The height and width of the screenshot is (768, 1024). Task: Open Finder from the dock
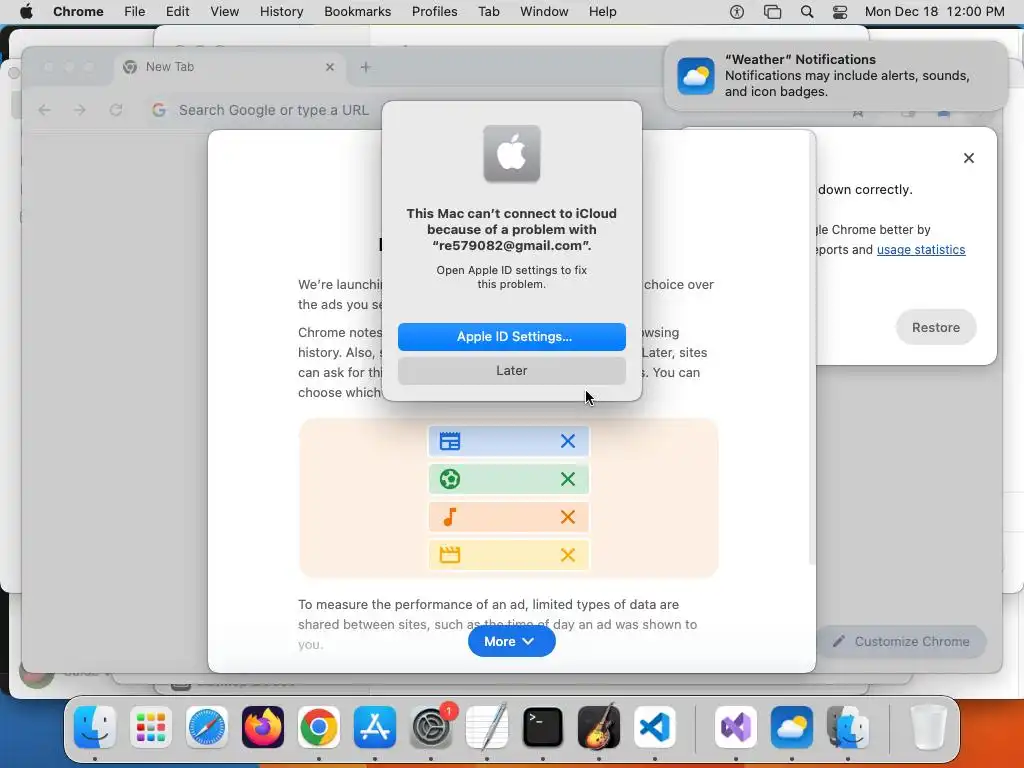point(95,727)
